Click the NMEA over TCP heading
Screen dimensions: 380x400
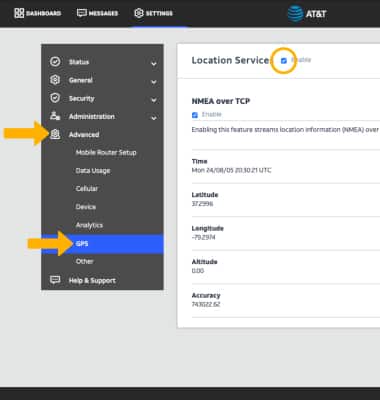221,101
